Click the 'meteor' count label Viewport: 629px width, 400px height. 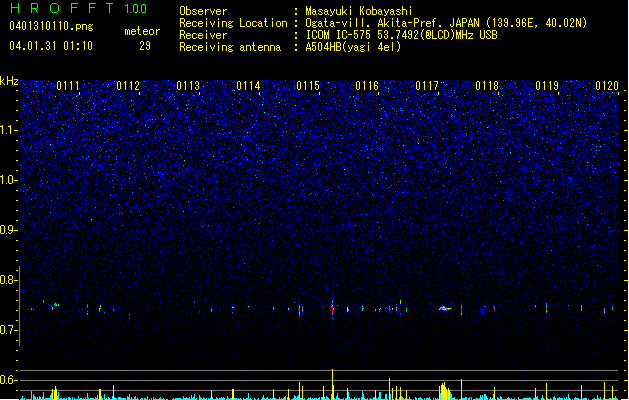[142, 31]
